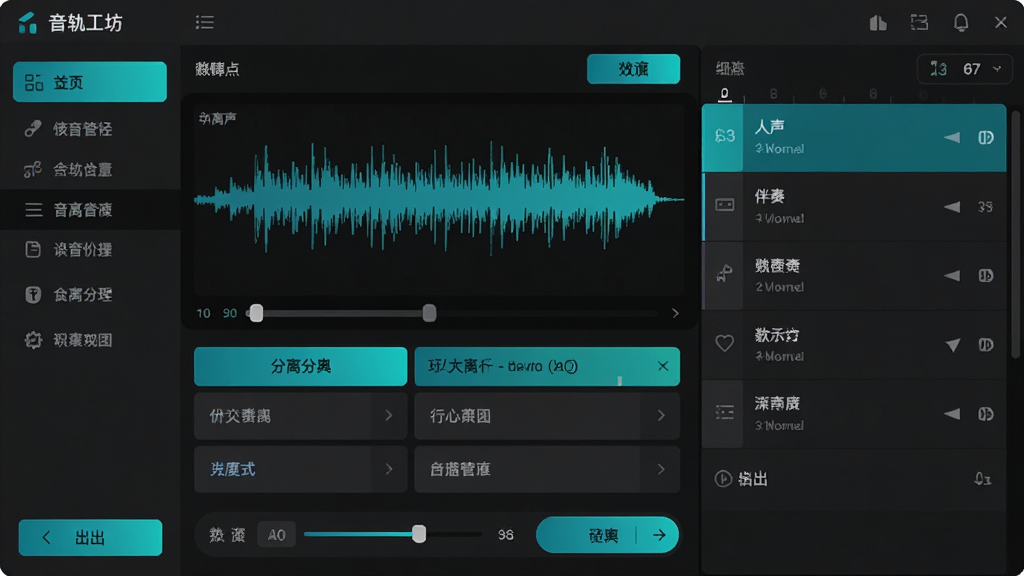Click the 音轨工坊 app logo
1024x576 pixels.
pos(27,23)
